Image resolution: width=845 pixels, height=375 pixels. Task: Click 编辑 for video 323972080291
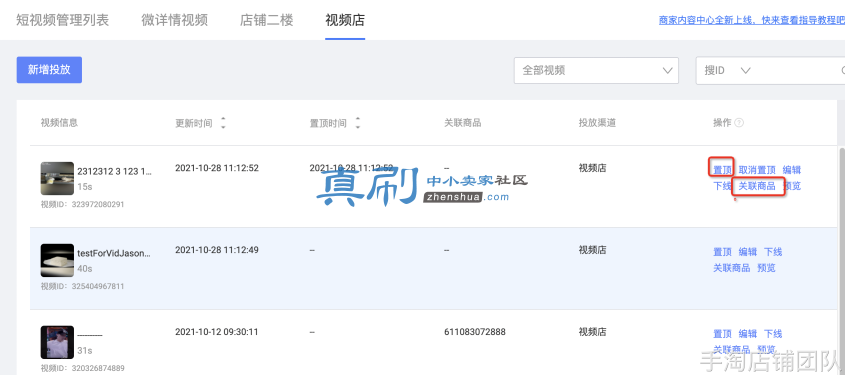792,170
